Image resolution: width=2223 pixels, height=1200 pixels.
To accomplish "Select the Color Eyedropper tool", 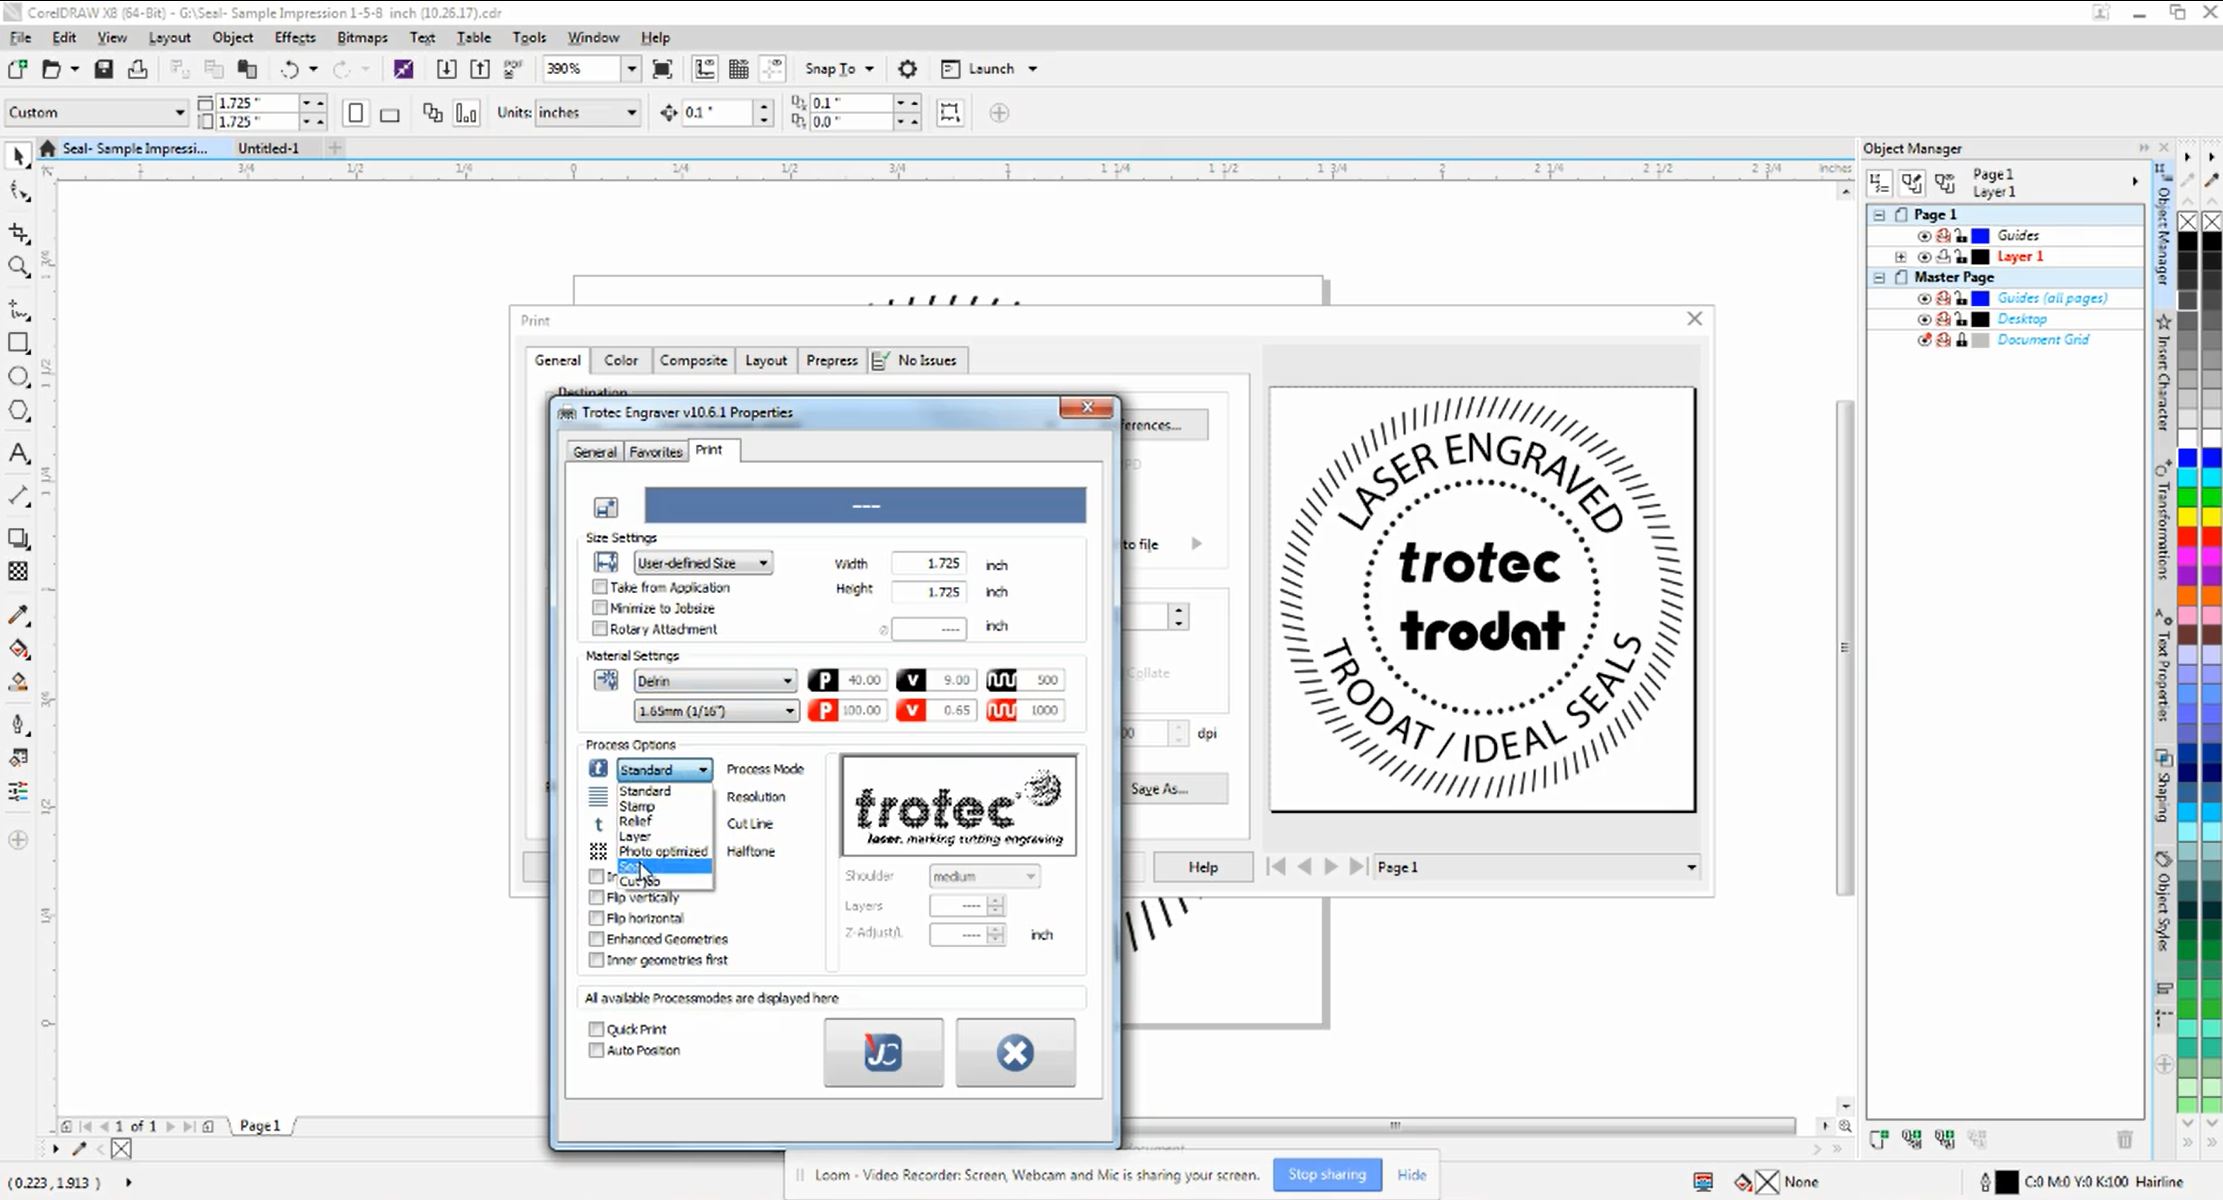I will tap(18, 615).
